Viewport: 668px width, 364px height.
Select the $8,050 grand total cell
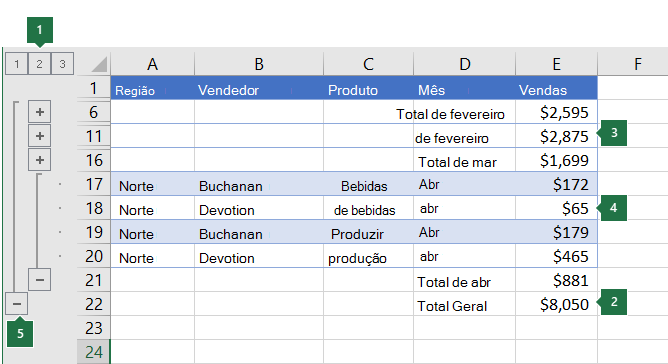(x=556, y=304)
